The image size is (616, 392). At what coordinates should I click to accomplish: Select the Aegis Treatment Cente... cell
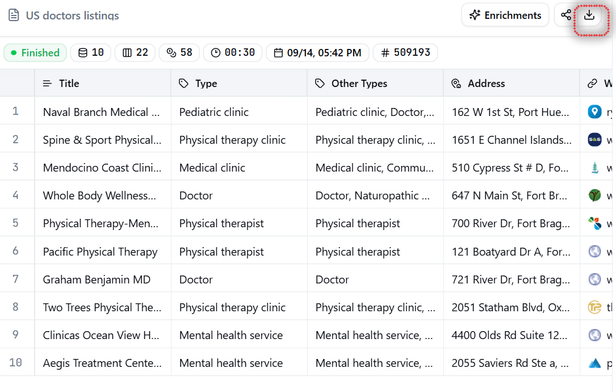pos(103,363)
